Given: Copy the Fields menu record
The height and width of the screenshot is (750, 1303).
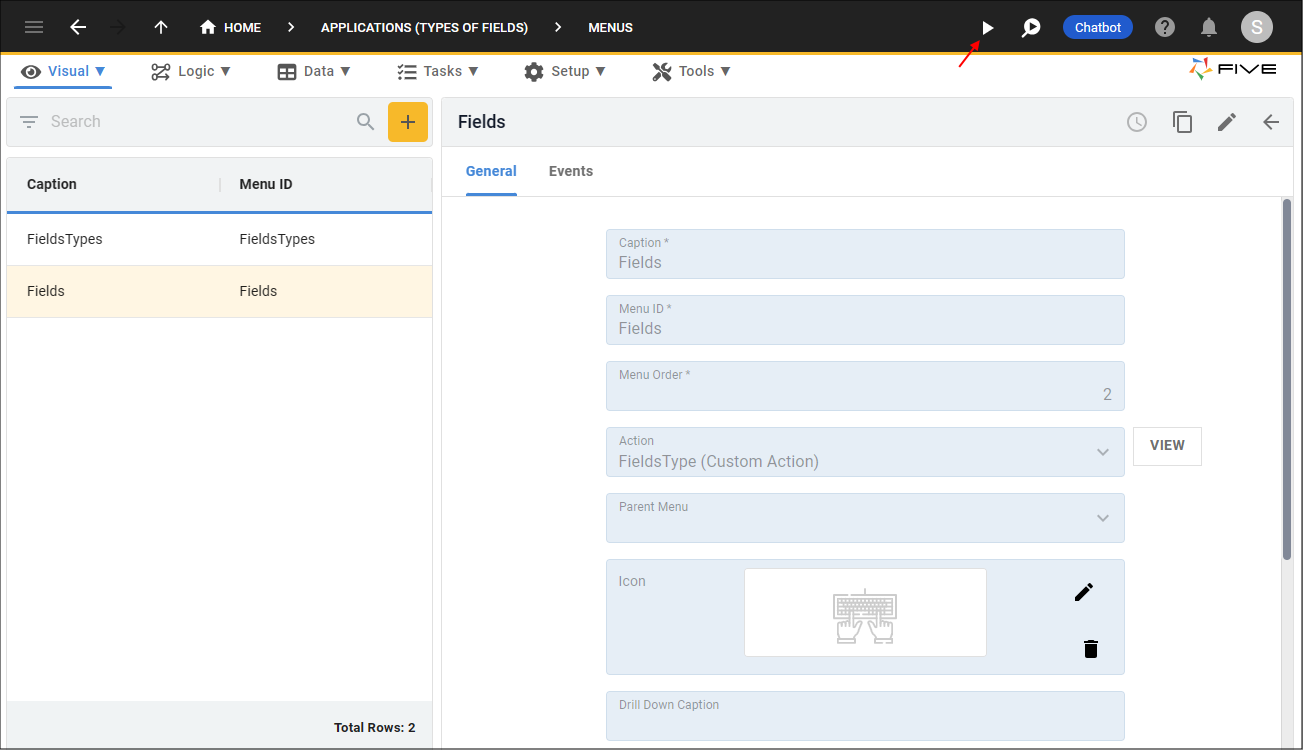Looking at the screenshot, I should click(1182, 122).
